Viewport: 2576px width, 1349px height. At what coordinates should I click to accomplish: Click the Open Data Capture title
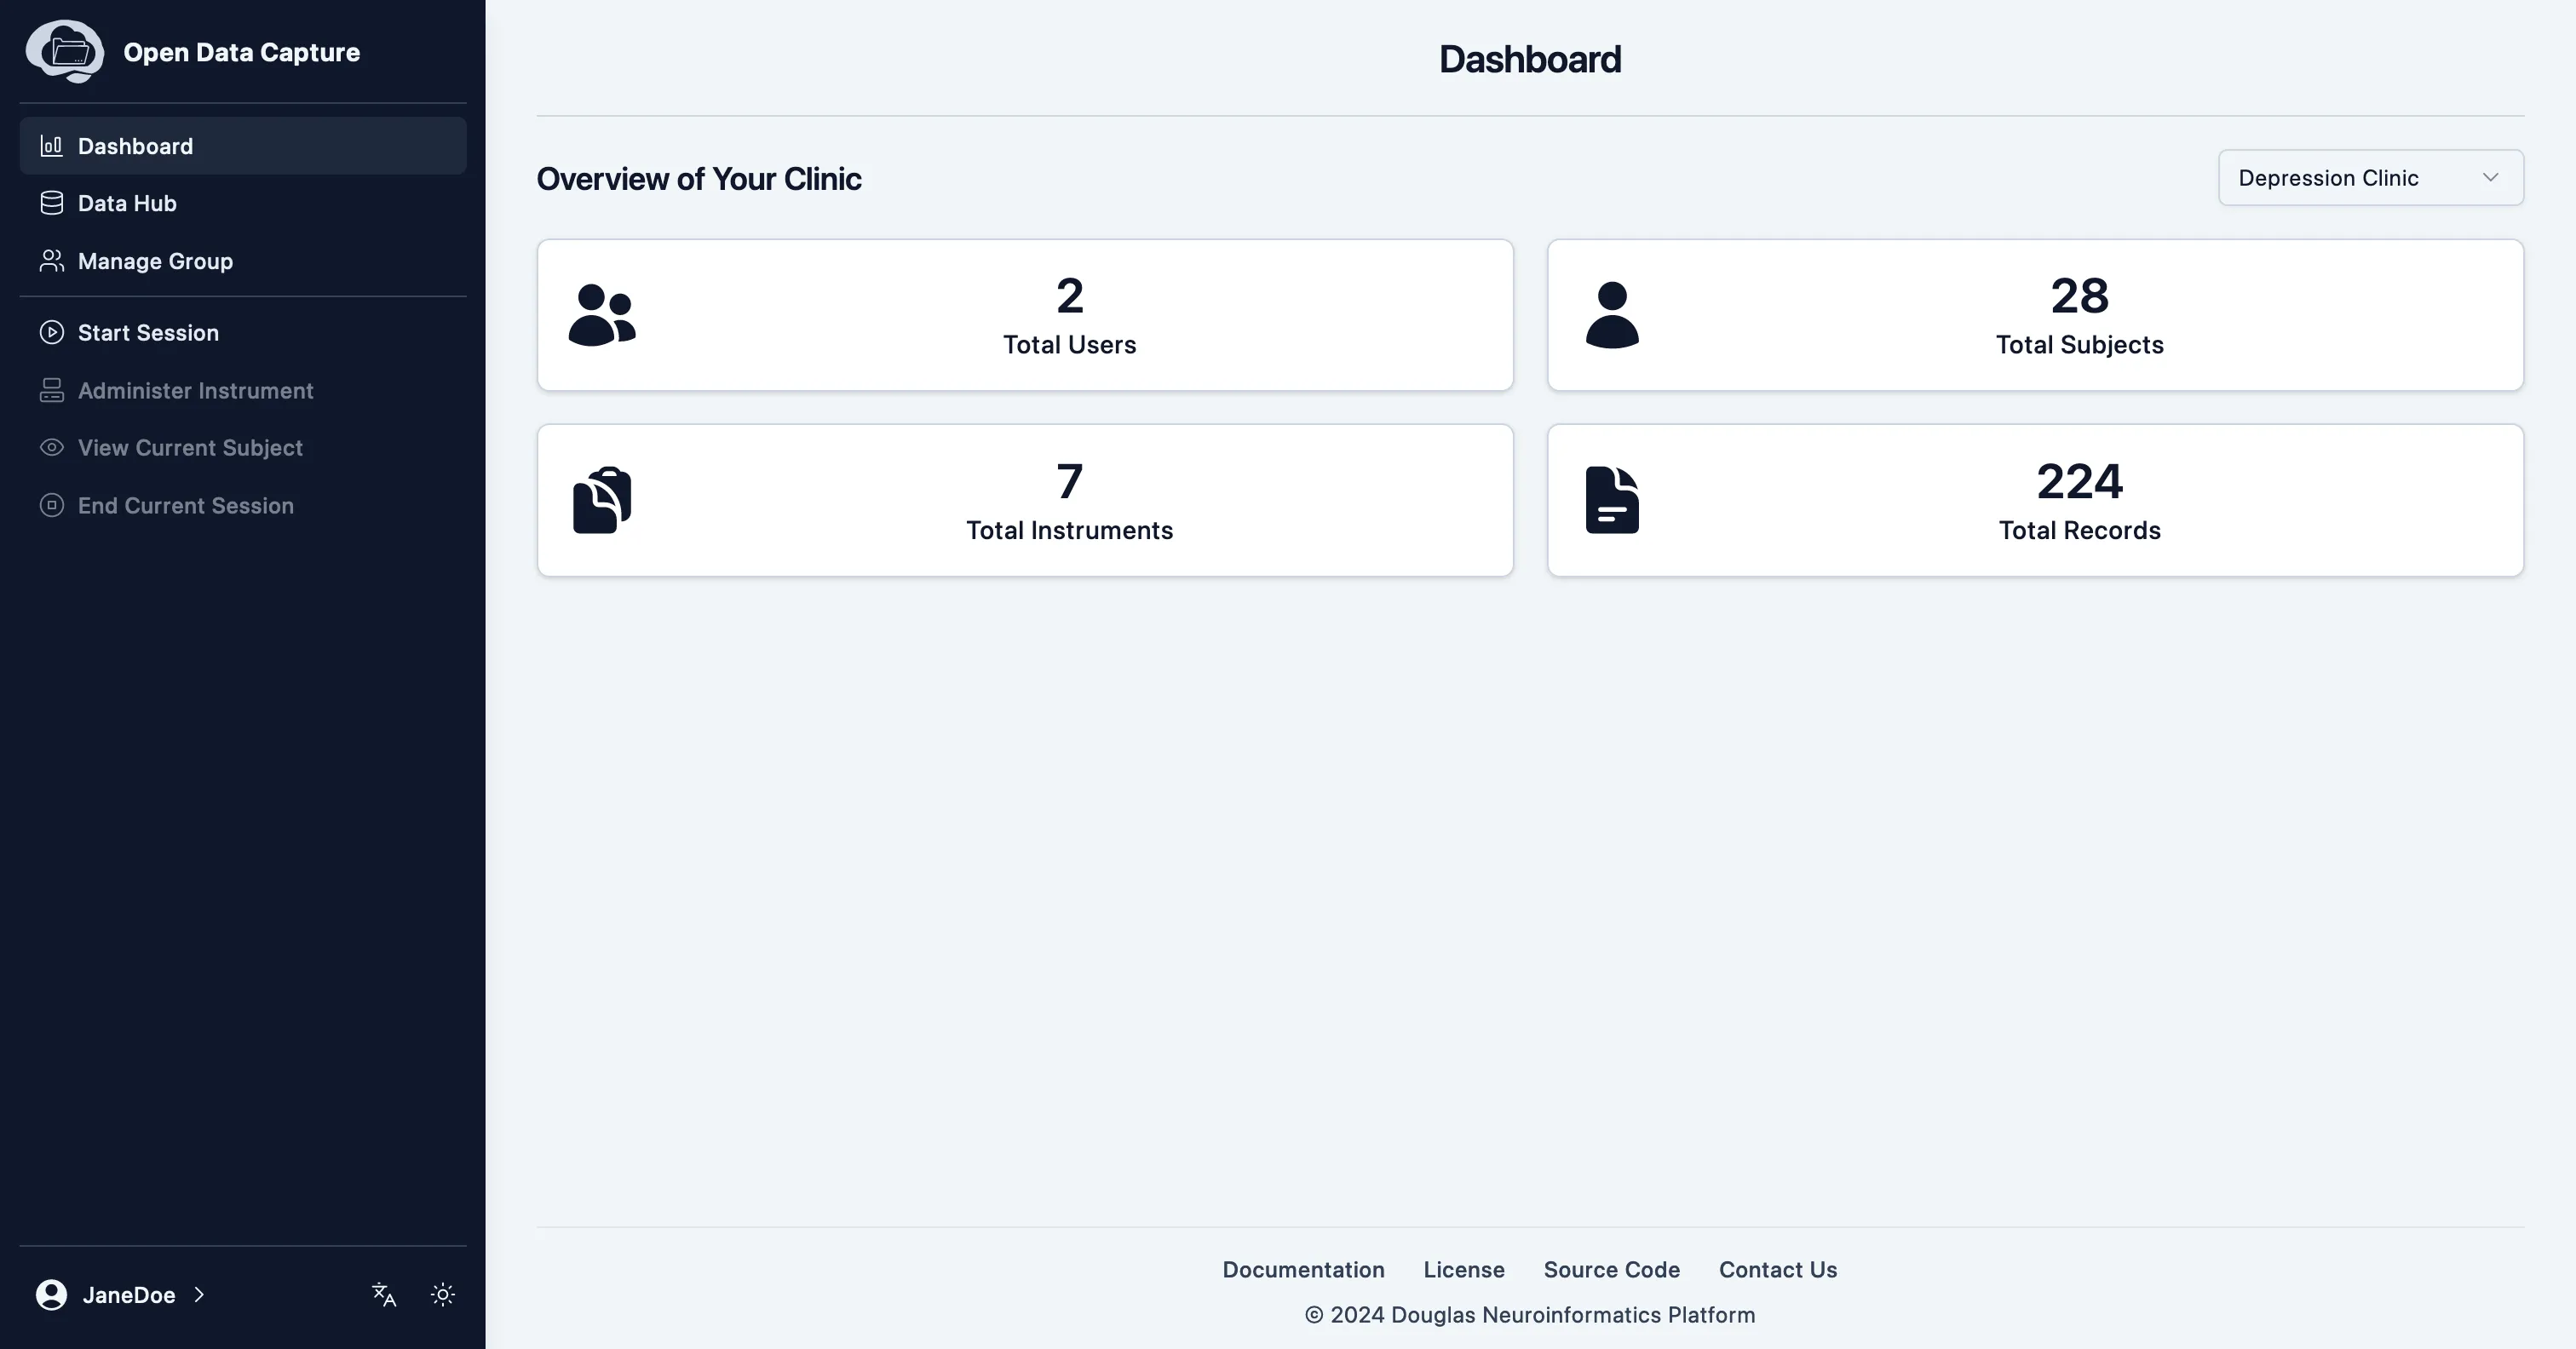[x=241, y=52]
